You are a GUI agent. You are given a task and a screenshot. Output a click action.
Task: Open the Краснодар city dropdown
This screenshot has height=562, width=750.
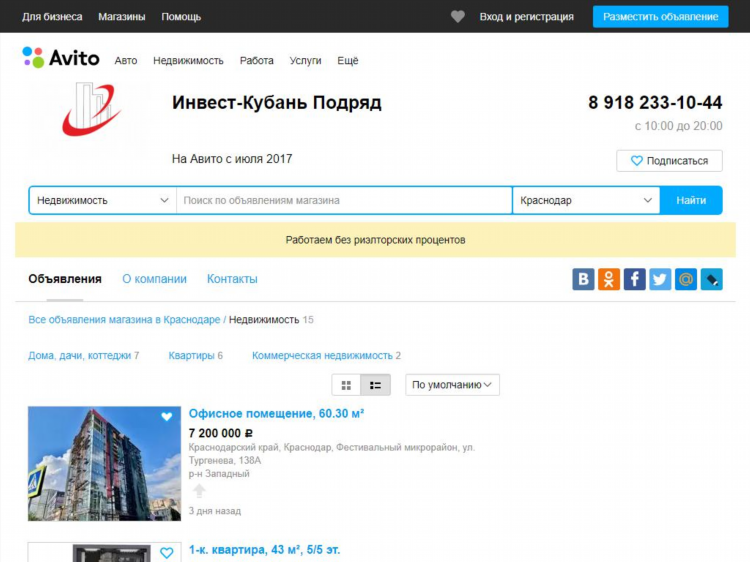tap(586, 200)
